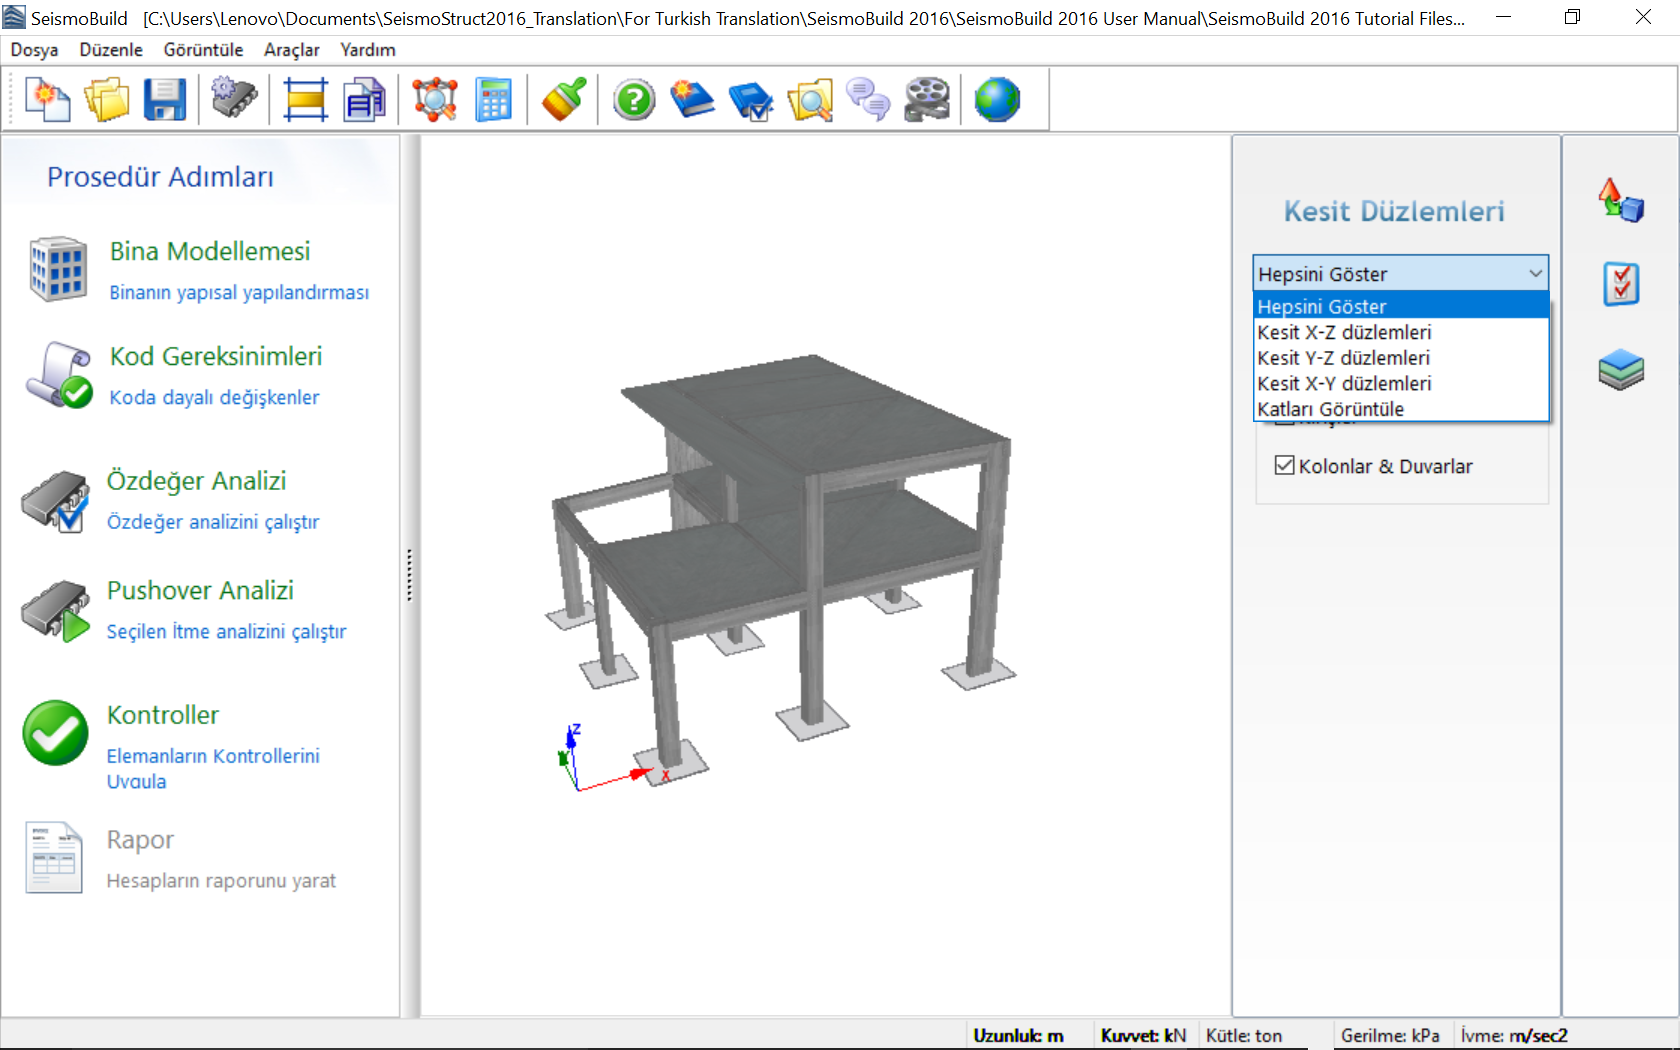Open the Dosya menu
Screen dimensions: 1680x1050
[34, 50]
